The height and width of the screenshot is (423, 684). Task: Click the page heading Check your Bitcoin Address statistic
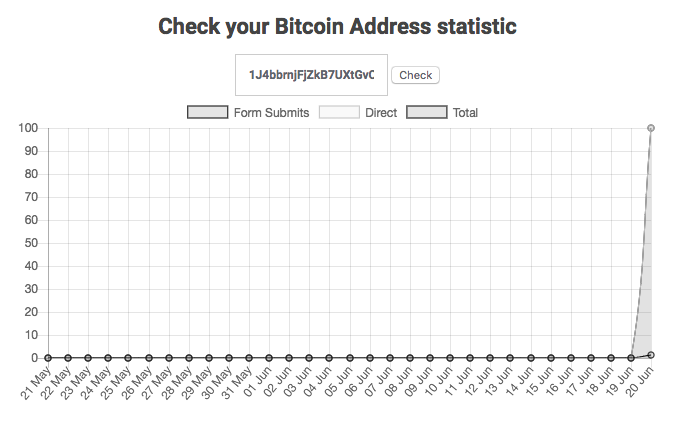pos(337,26)
